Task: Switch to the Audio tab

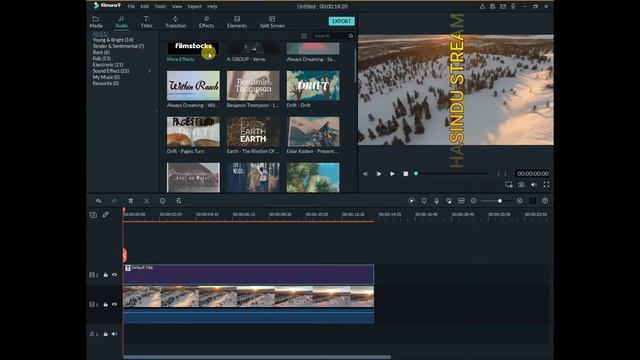Action: pyautogui.click(x=121, y=22)
